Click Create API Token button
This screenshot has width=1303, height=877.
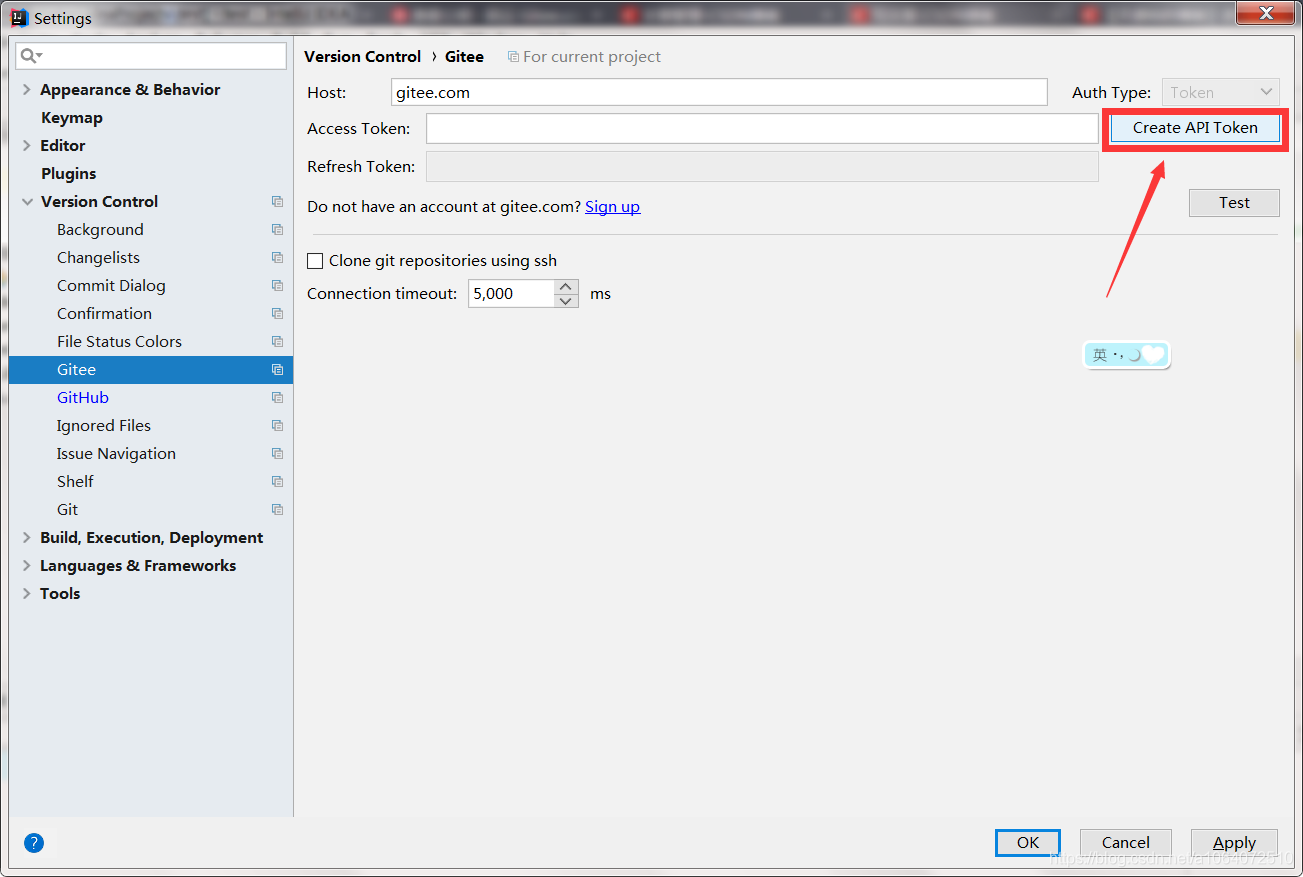[x=1195, y=128]
